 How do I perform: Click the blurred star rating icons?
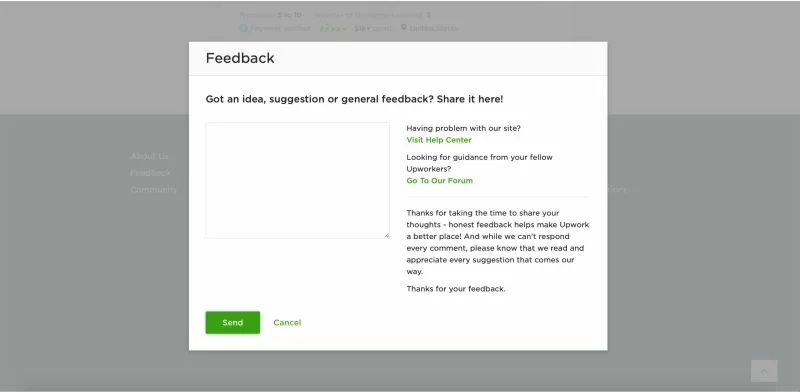332,29
